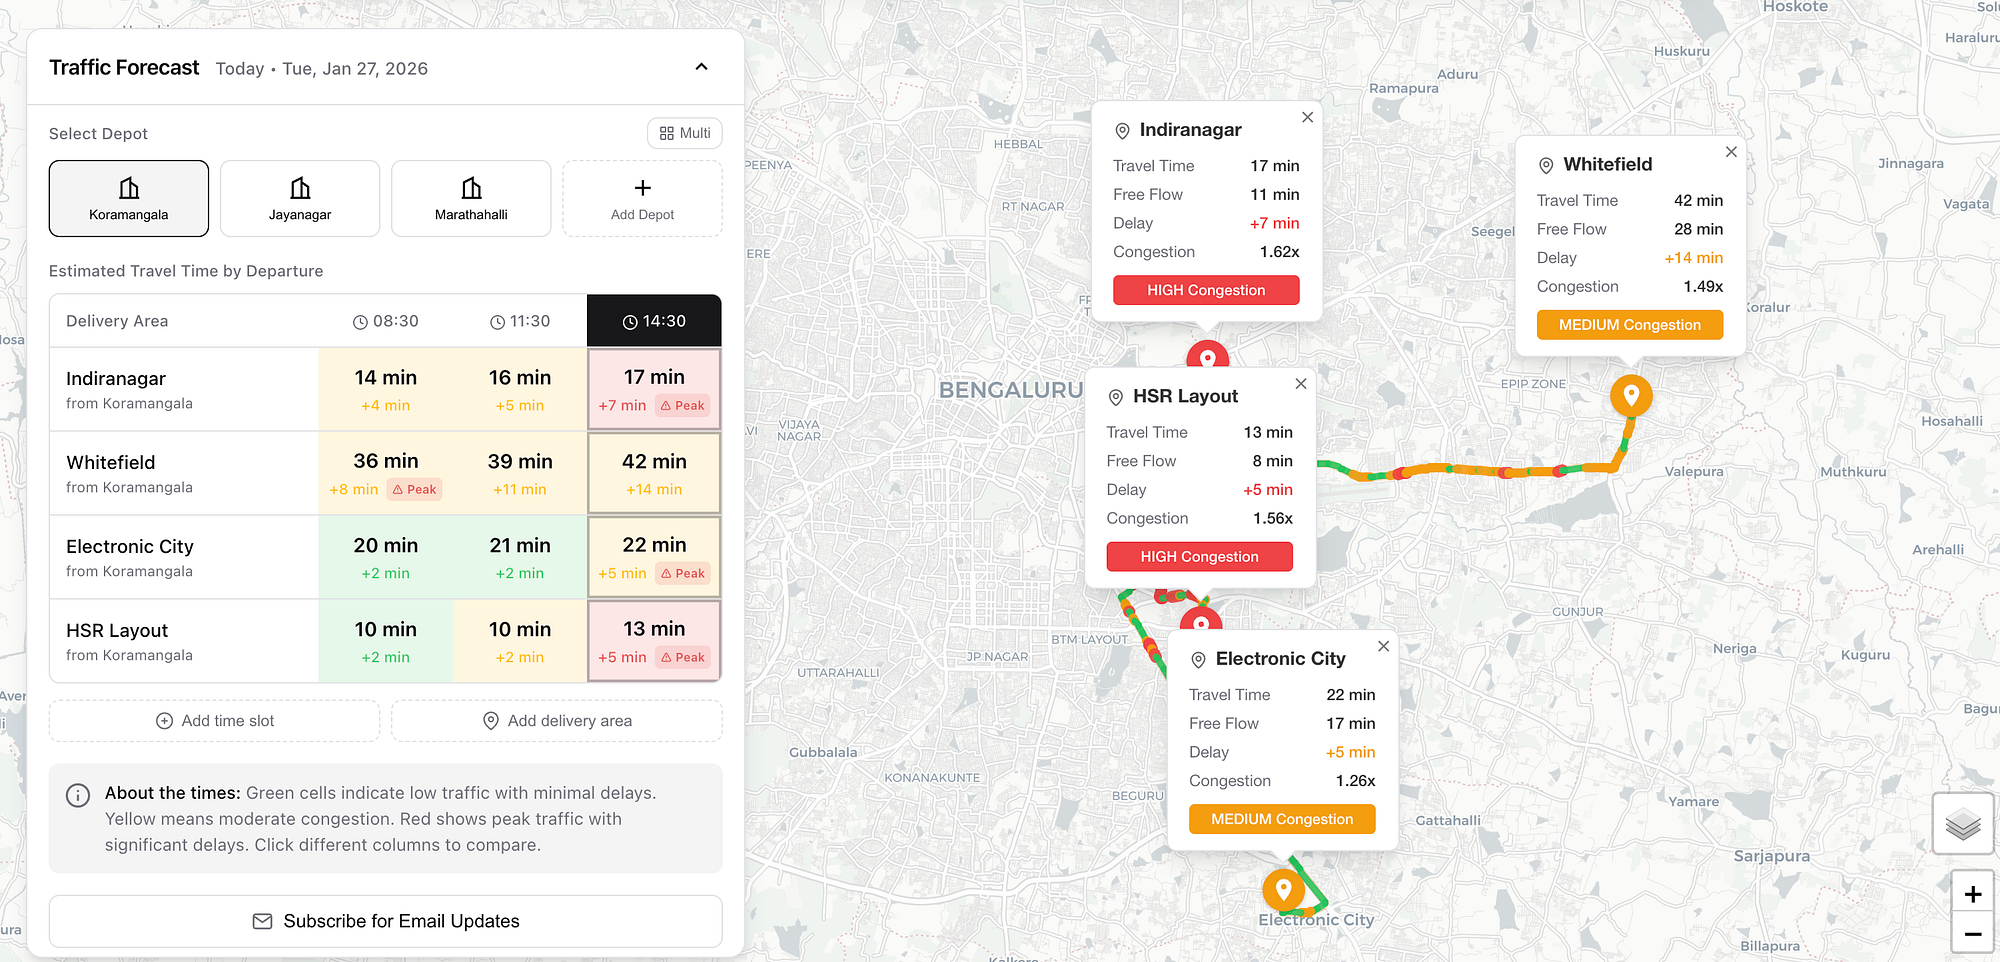Switch to the 11:30 departure column
Screen dimensions: 2000x962
520,321
